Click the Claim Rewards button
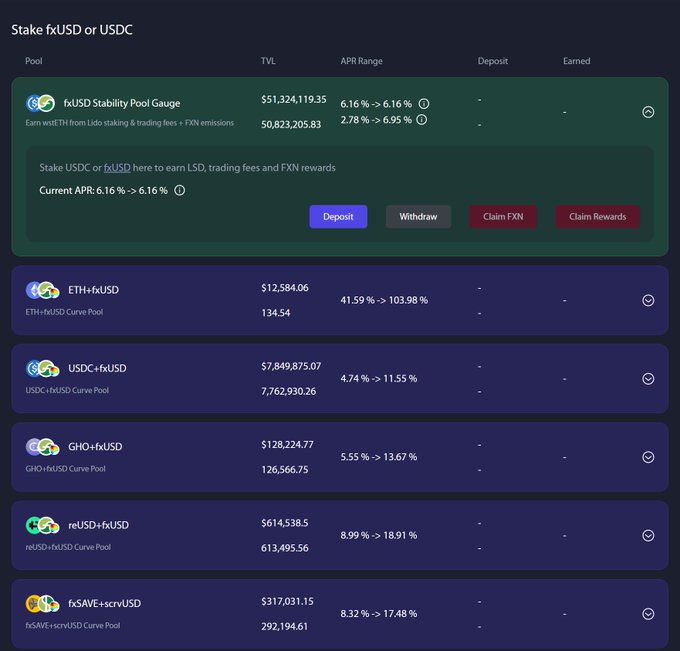 click(597, 216)
